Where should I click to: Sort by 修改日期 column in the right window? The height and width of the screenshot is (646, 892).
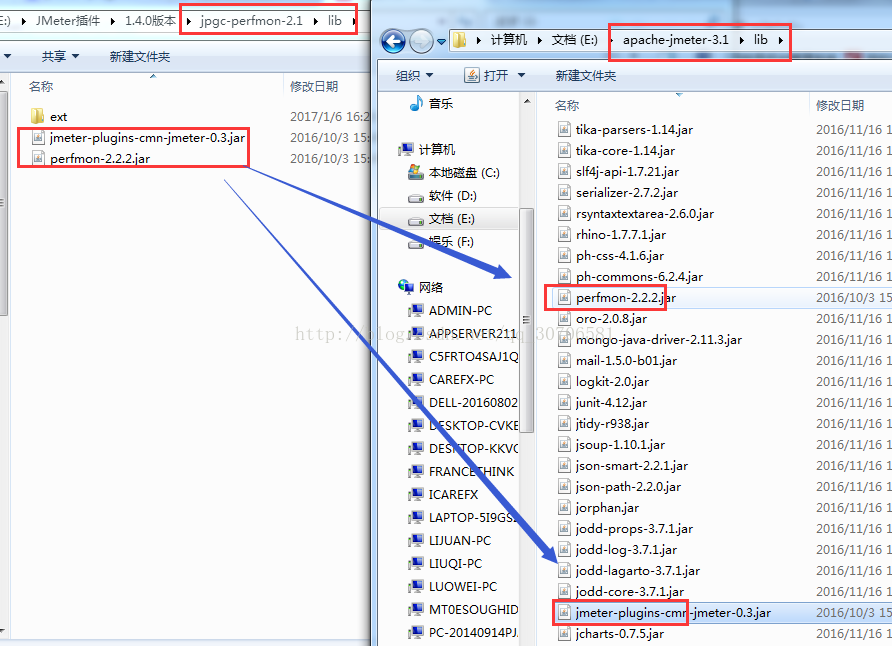(840, 105)
